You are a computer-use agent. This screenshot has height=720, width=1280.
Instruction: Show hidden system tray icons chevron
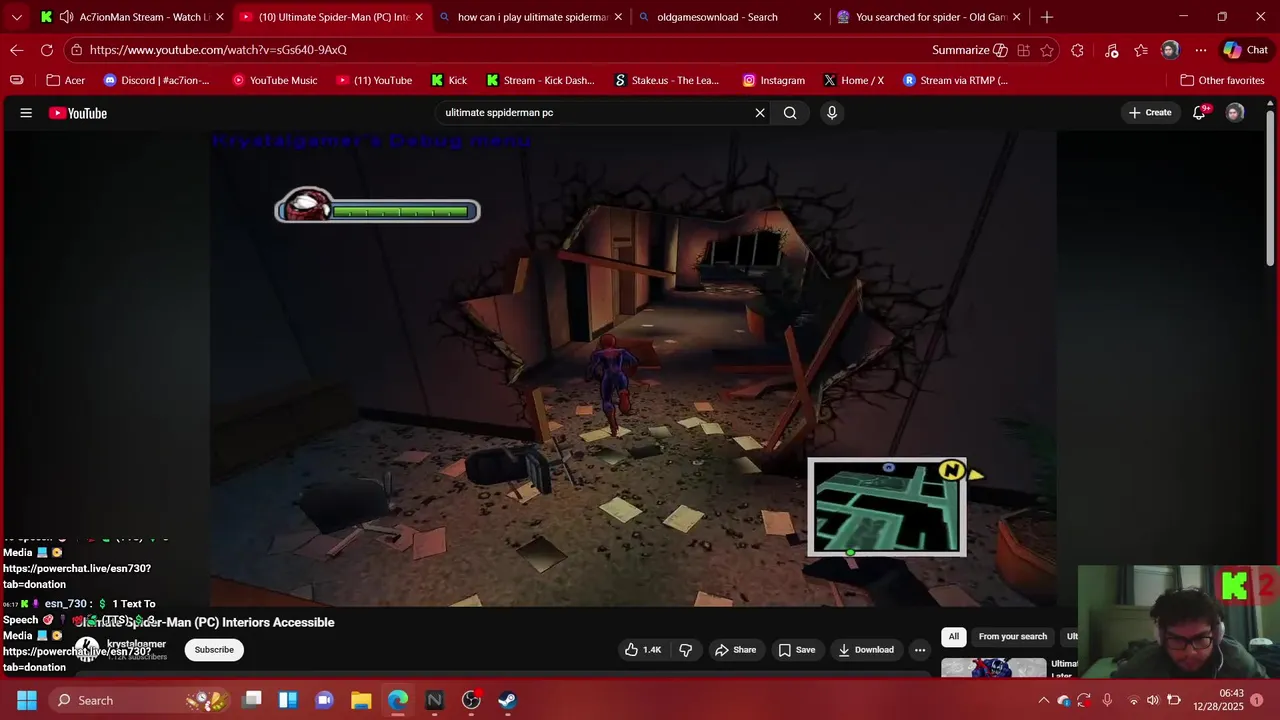tap(1043, 700)
